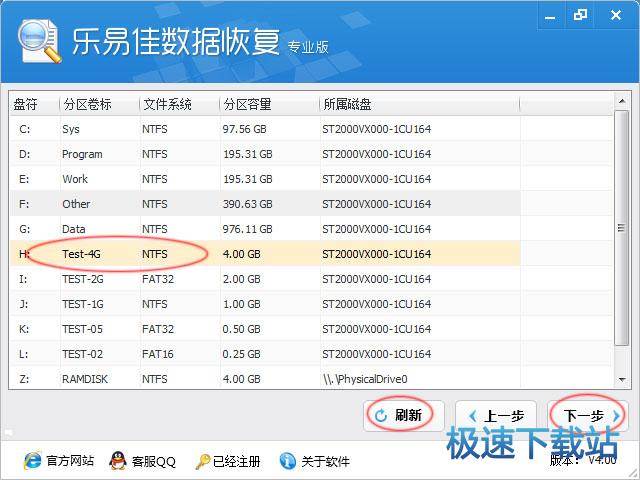Select the L: drive row
The height and width of the screenshot is (480, 640).
tap(265, 353)
